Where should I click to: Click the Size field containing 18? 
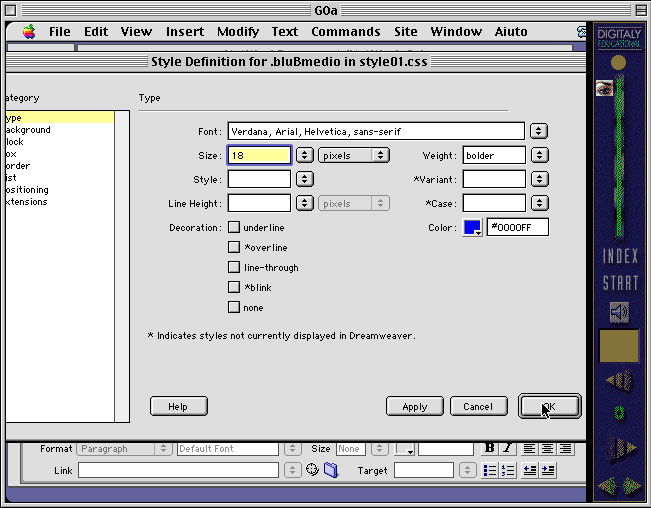point(259,155)
